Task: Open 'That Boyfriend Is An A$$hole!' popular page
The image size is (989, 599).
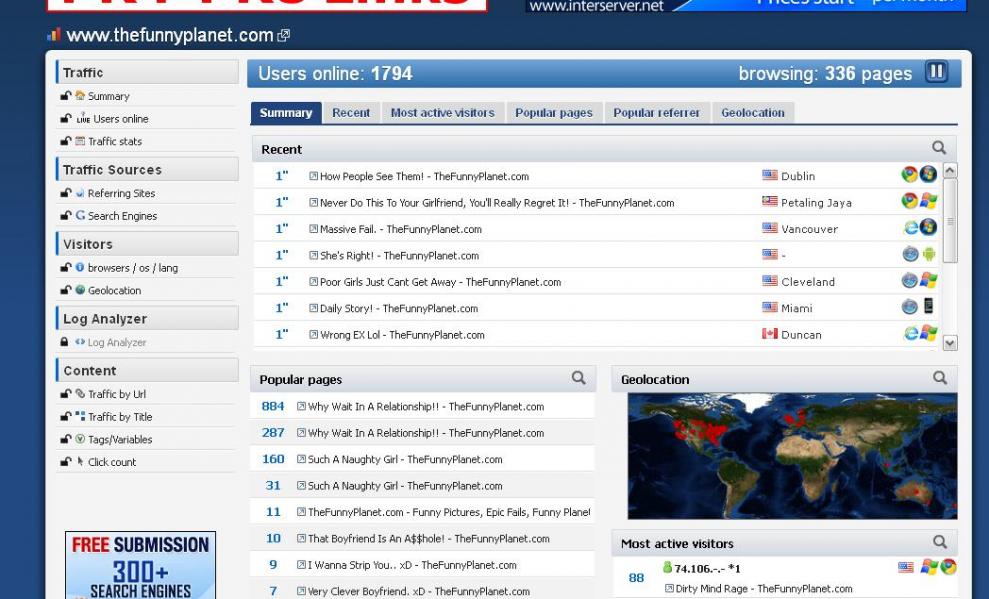Action: (428, 538)
